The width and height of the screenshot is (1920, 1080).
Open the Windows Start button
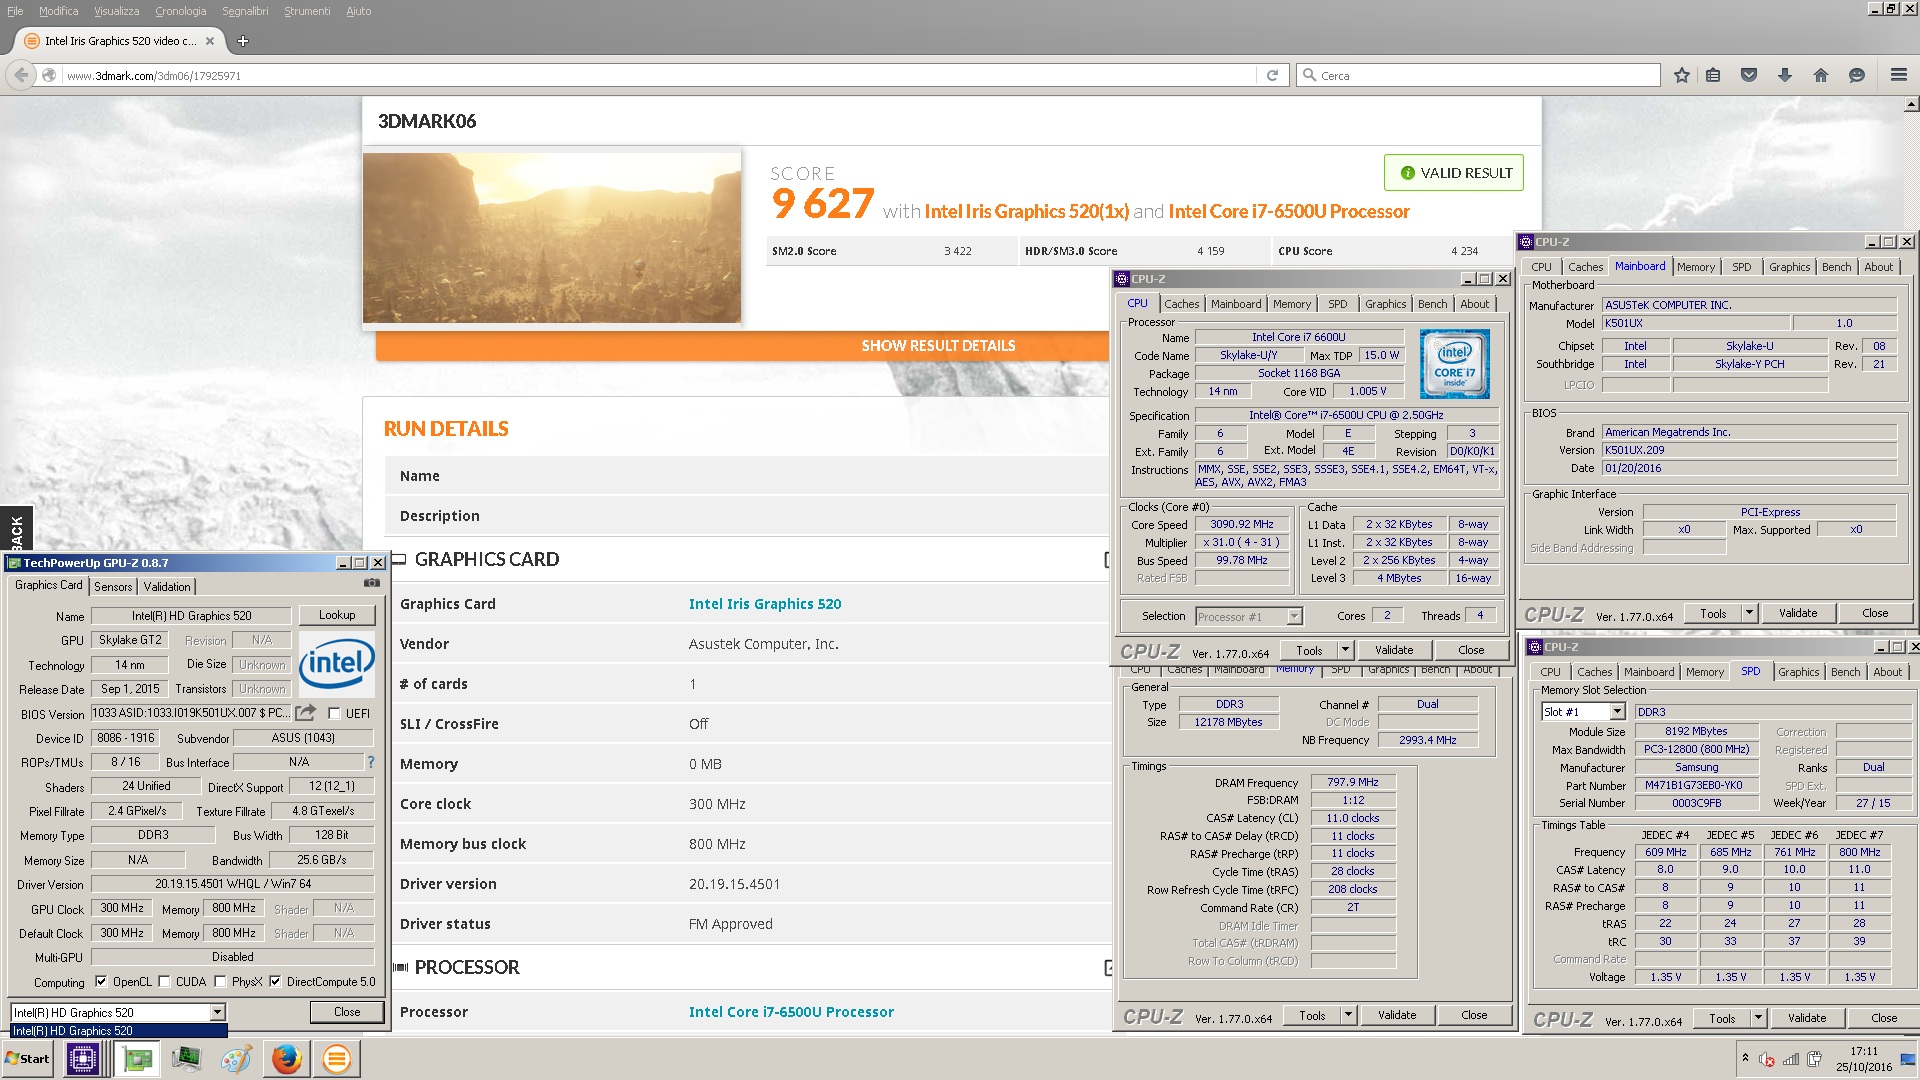click(x=28, y=1059)
